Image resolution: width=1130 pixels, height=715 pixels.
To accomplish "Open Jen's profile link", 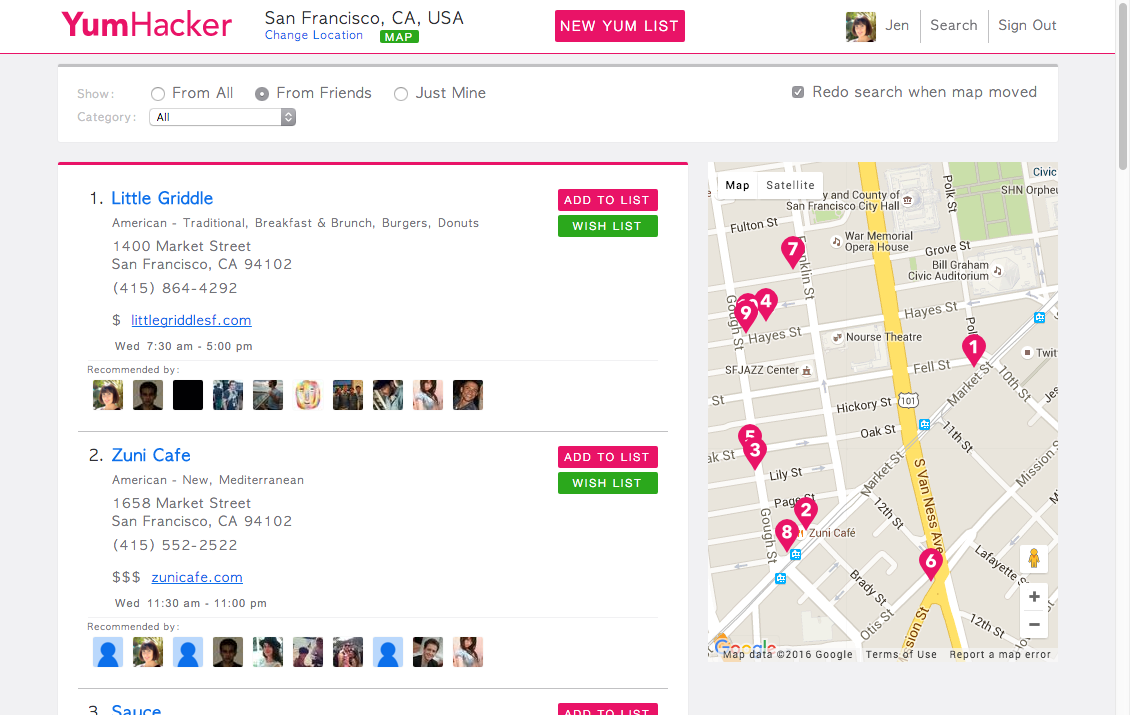I will [x=897, y=25].
